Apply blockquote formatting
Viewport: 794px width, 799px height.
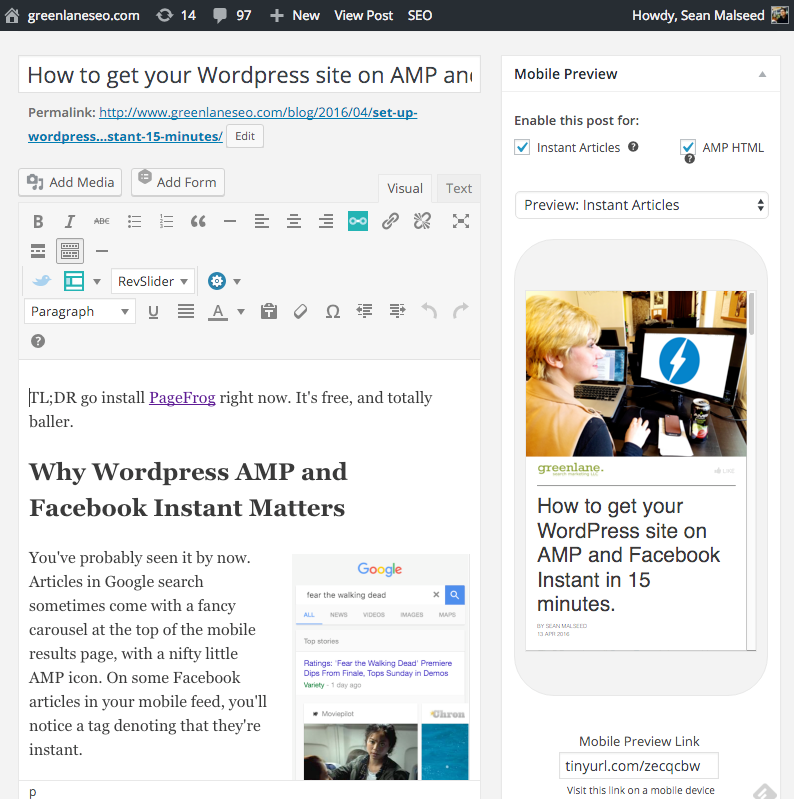click(x=198, y=222)
